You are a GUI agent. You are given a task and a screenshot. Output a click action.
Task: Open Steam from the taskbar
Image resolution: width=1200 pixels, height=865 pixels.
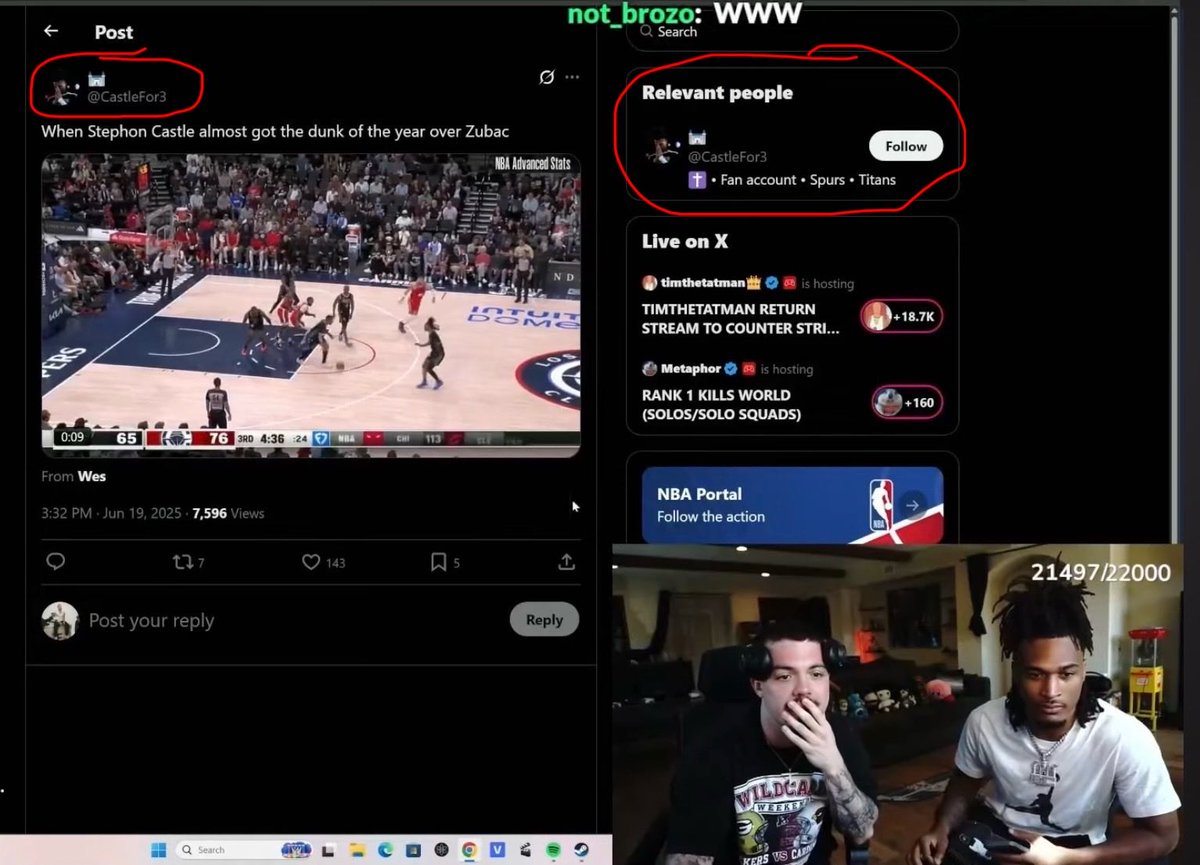[581, 850]
